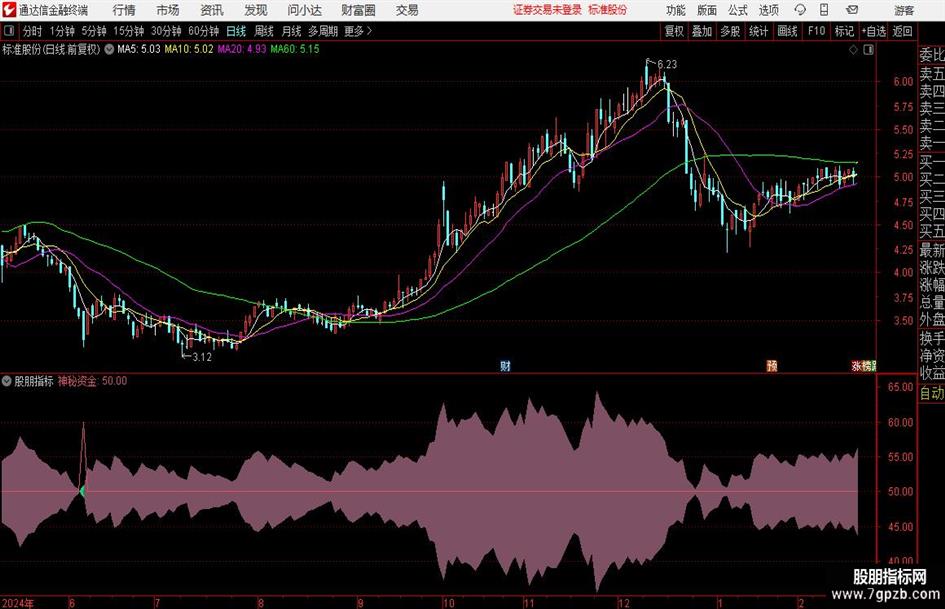Open the 财富圈 menu
The height and width of the screenshot is (609, 945).
(358, 10)
